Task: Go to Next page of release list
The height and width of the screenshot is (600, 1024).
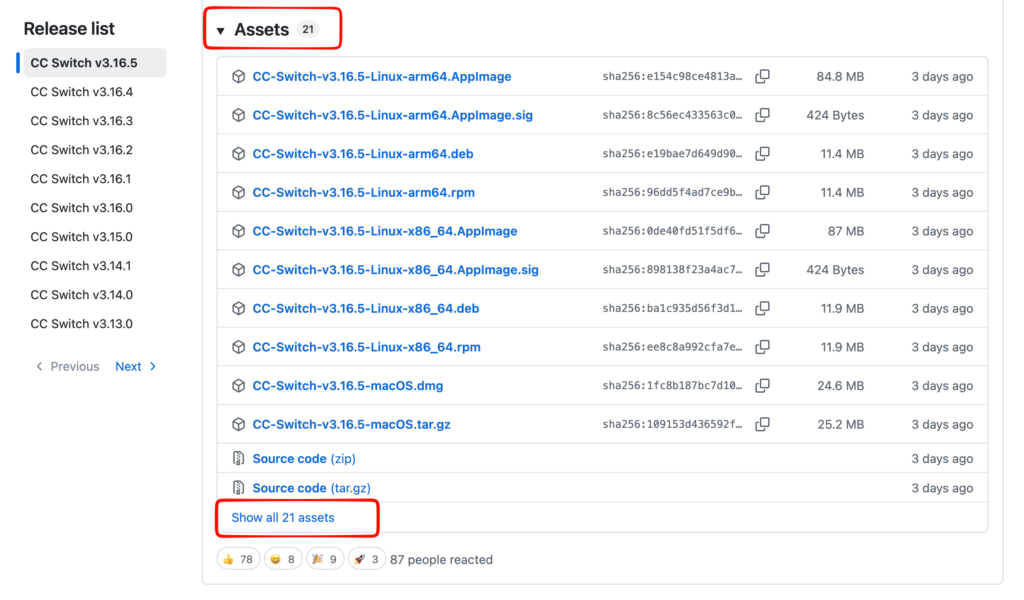Action: point(135,366)
